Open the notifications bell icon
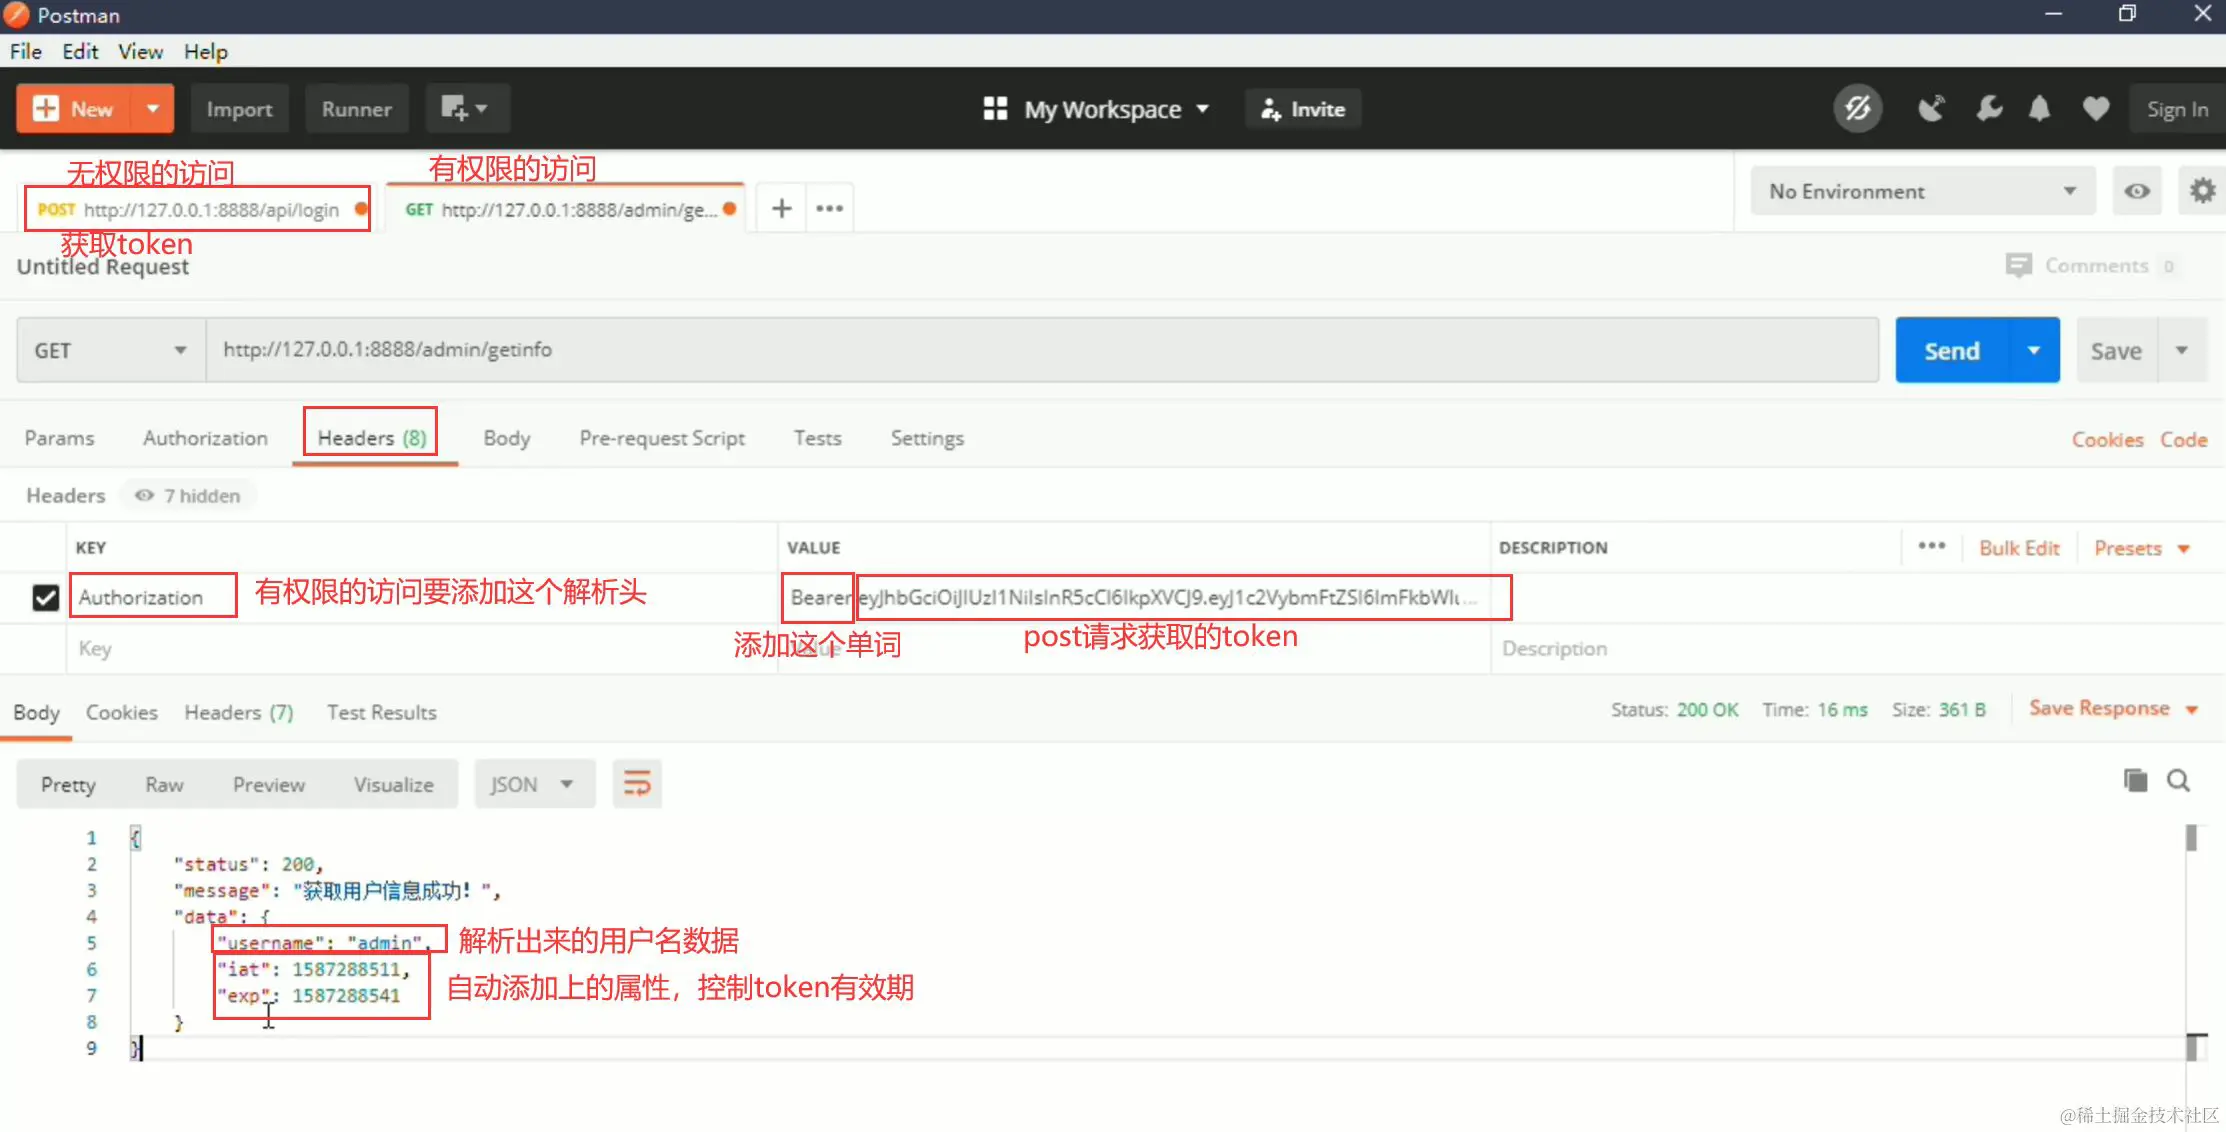 pos(2039,109)
